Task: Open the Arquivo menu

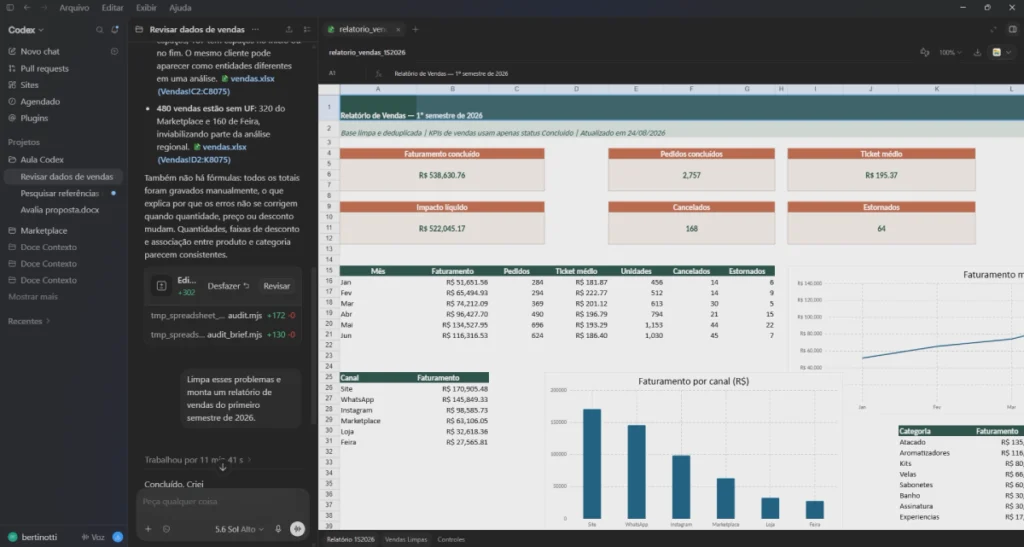Action: [x=74, y=8]
